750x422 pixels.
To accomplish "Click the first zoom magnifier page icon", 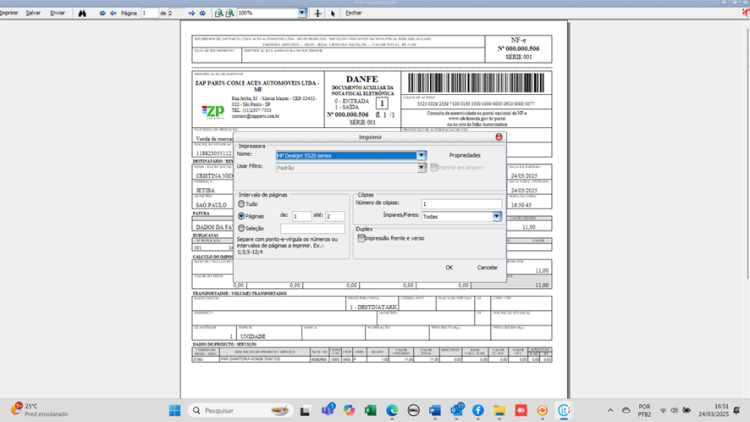I will tap(219, 13).
